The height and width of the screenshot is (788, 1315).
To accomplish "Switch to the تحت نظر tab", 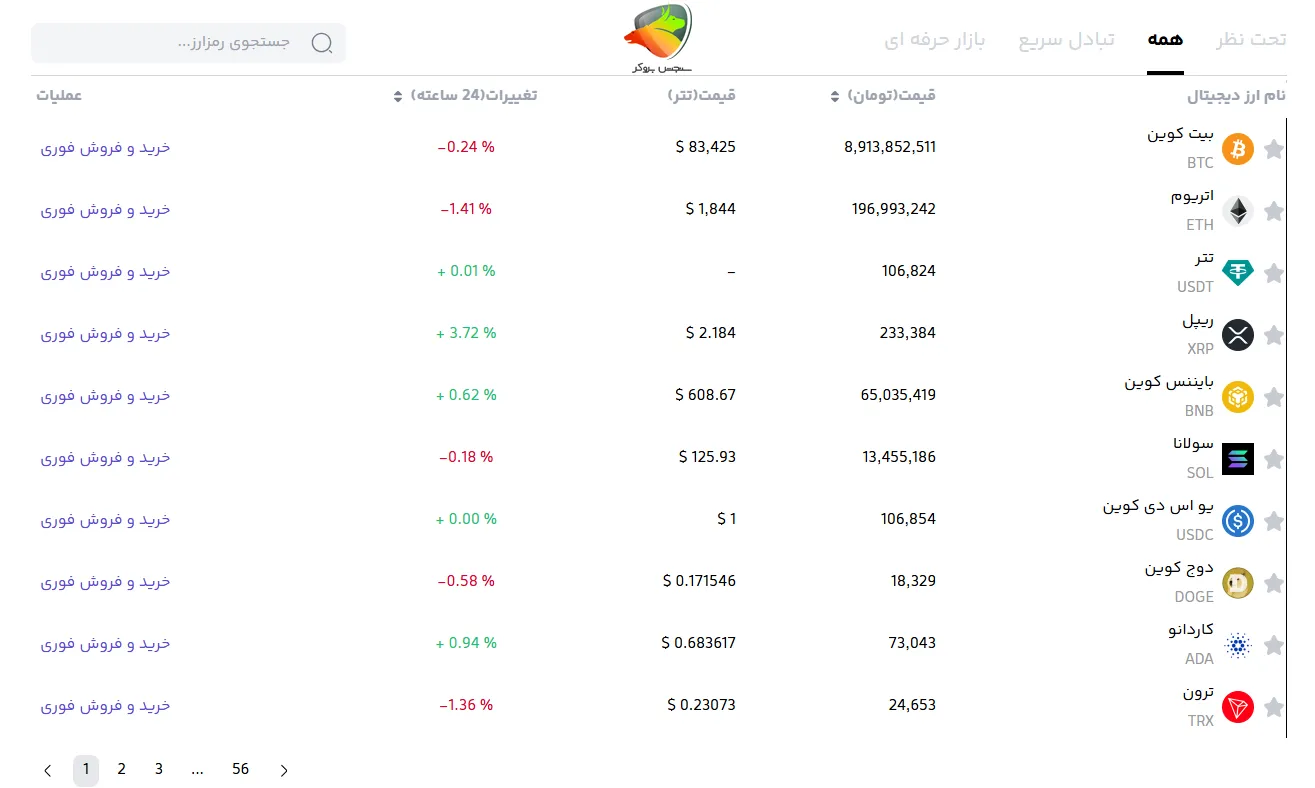I will tap(1251, 40).
